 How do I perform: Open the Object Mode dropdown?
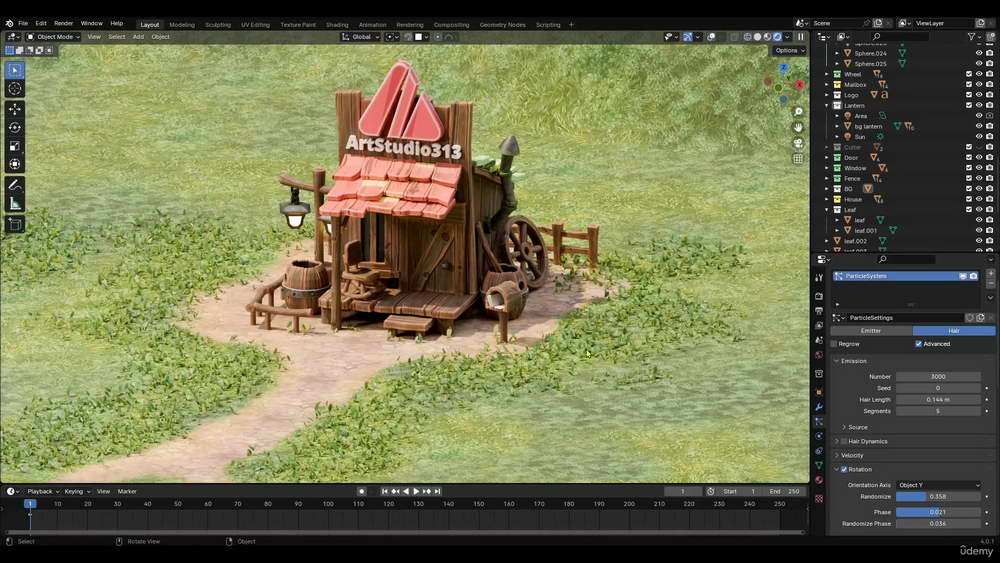pyautogui.click(x=53, y=37)
